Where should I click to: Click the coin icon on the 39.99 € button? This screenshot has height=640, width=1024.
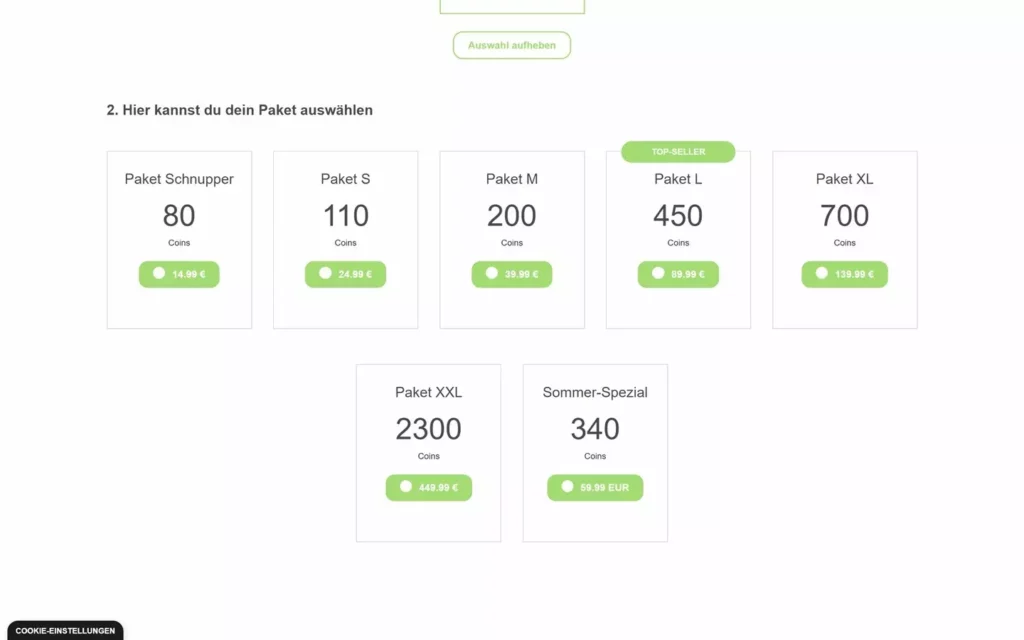click(491, 273)
